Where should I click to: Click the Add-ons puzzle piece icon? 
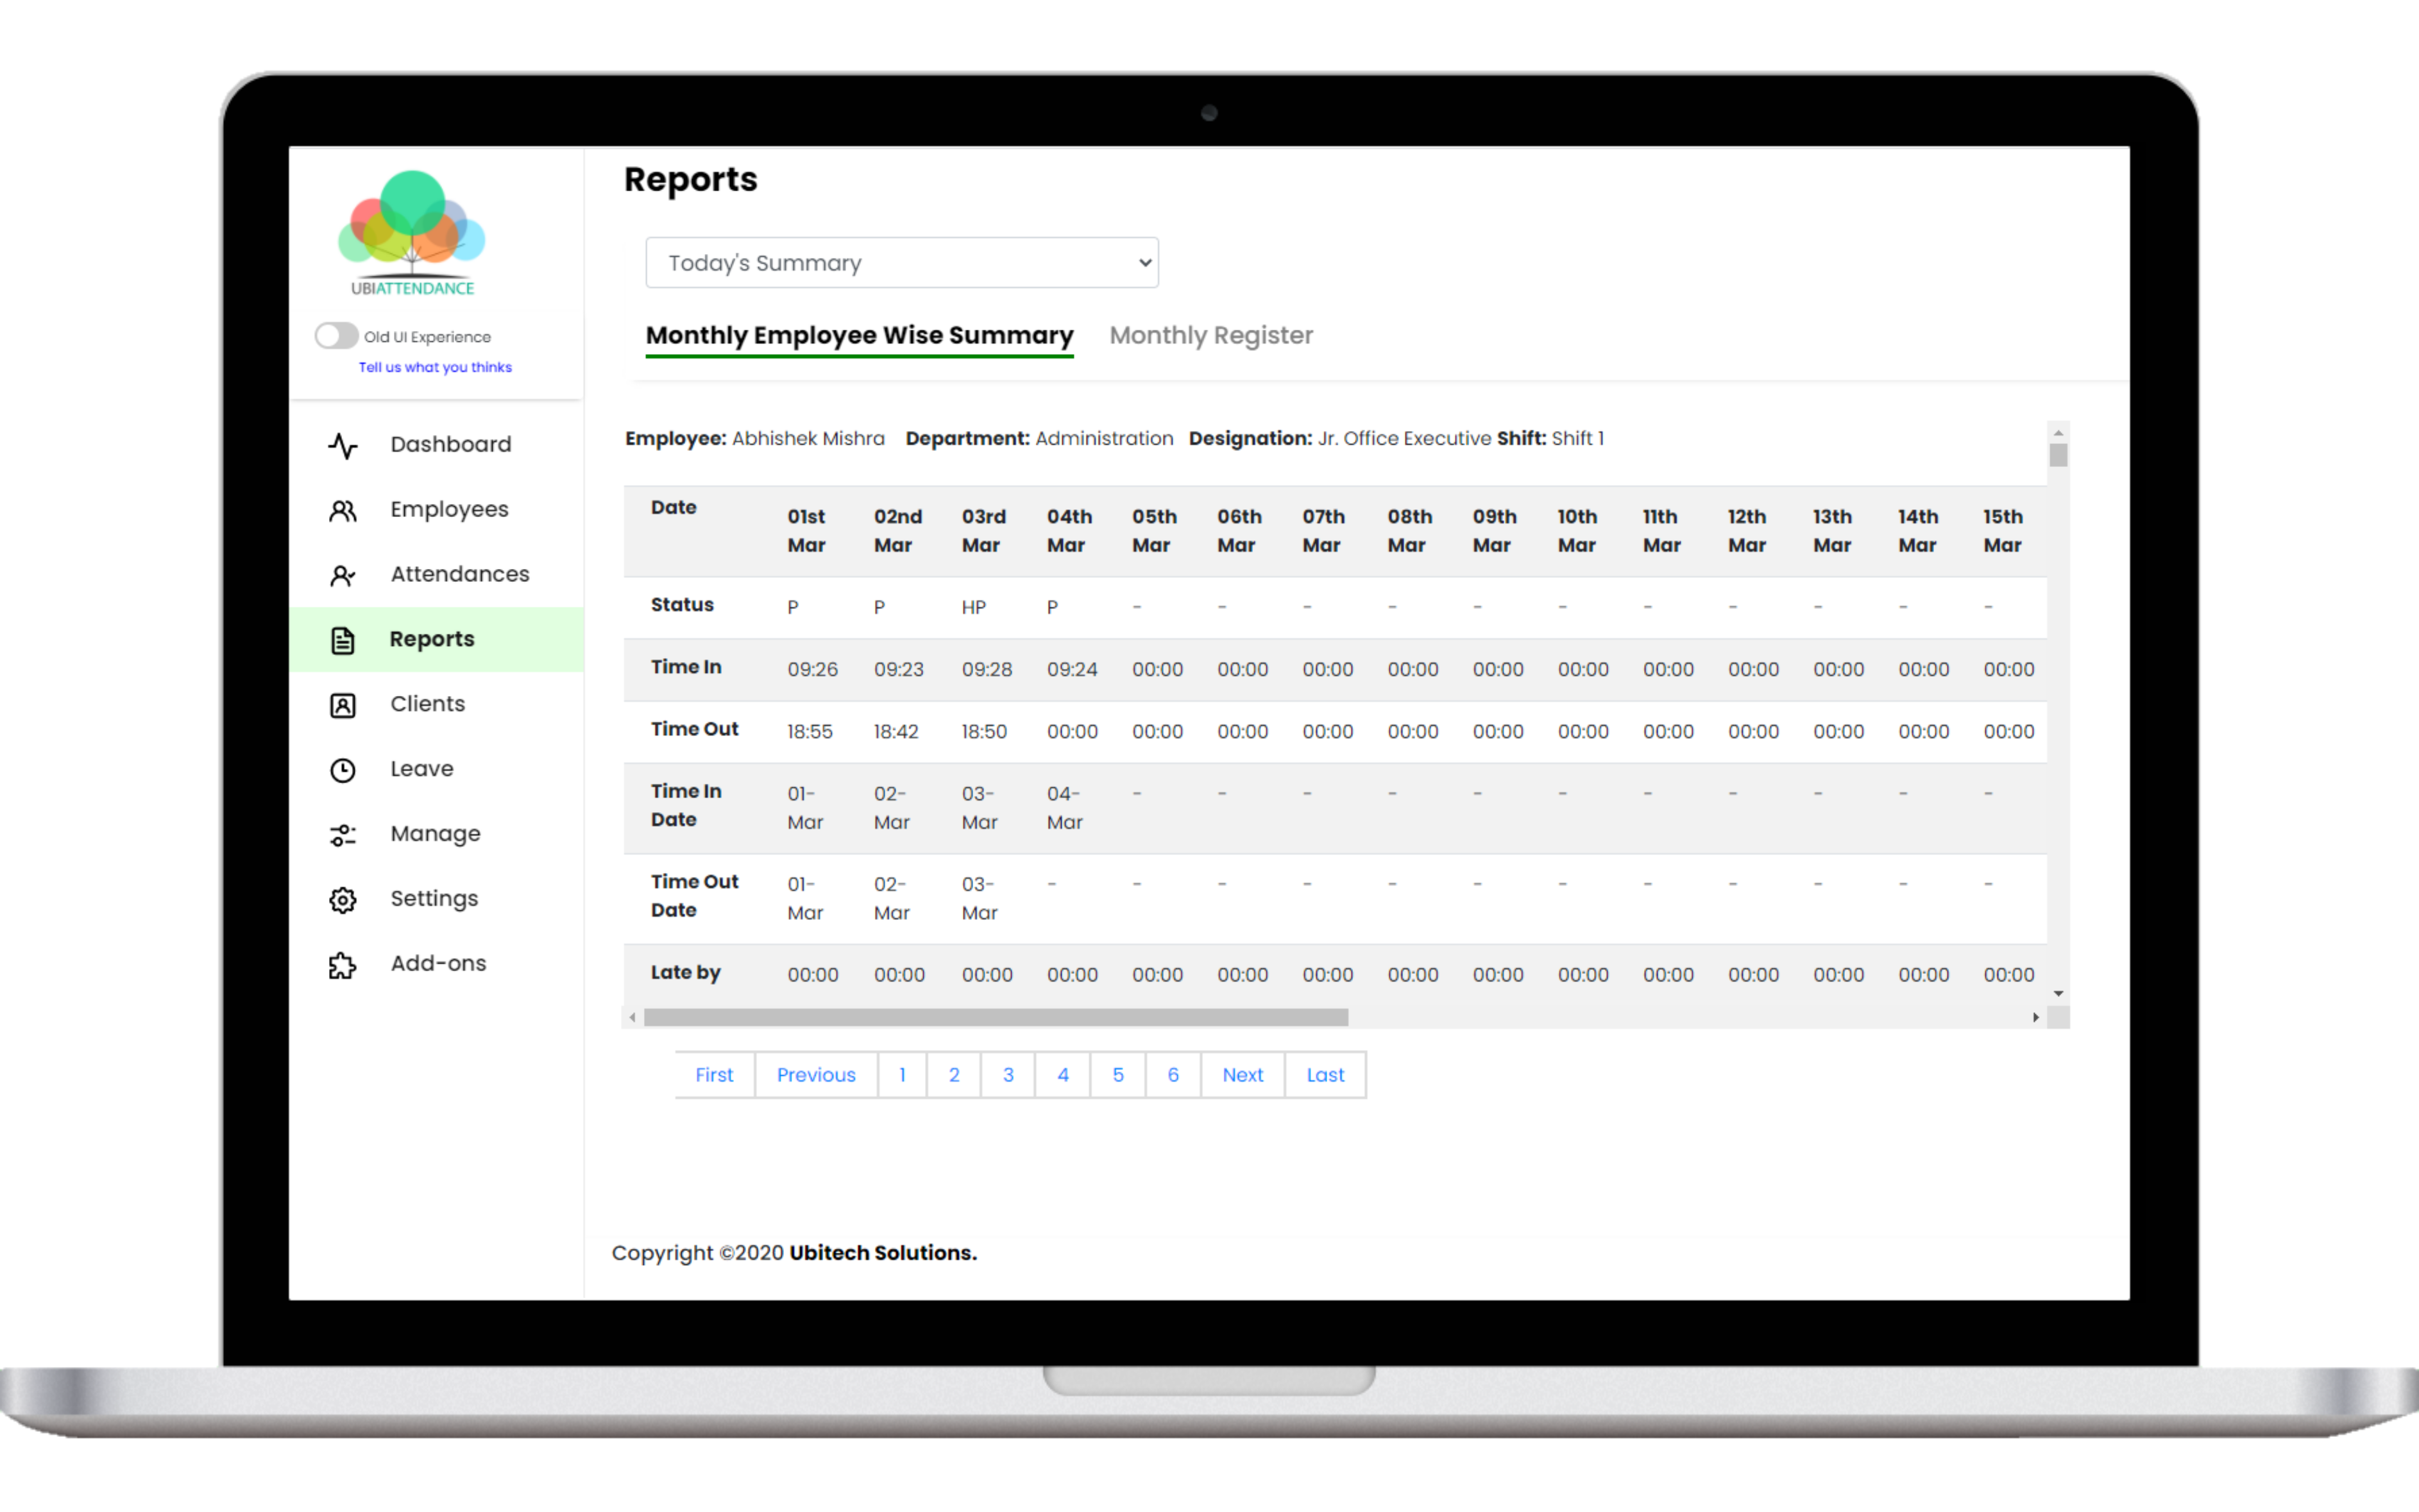coord(343,965)
